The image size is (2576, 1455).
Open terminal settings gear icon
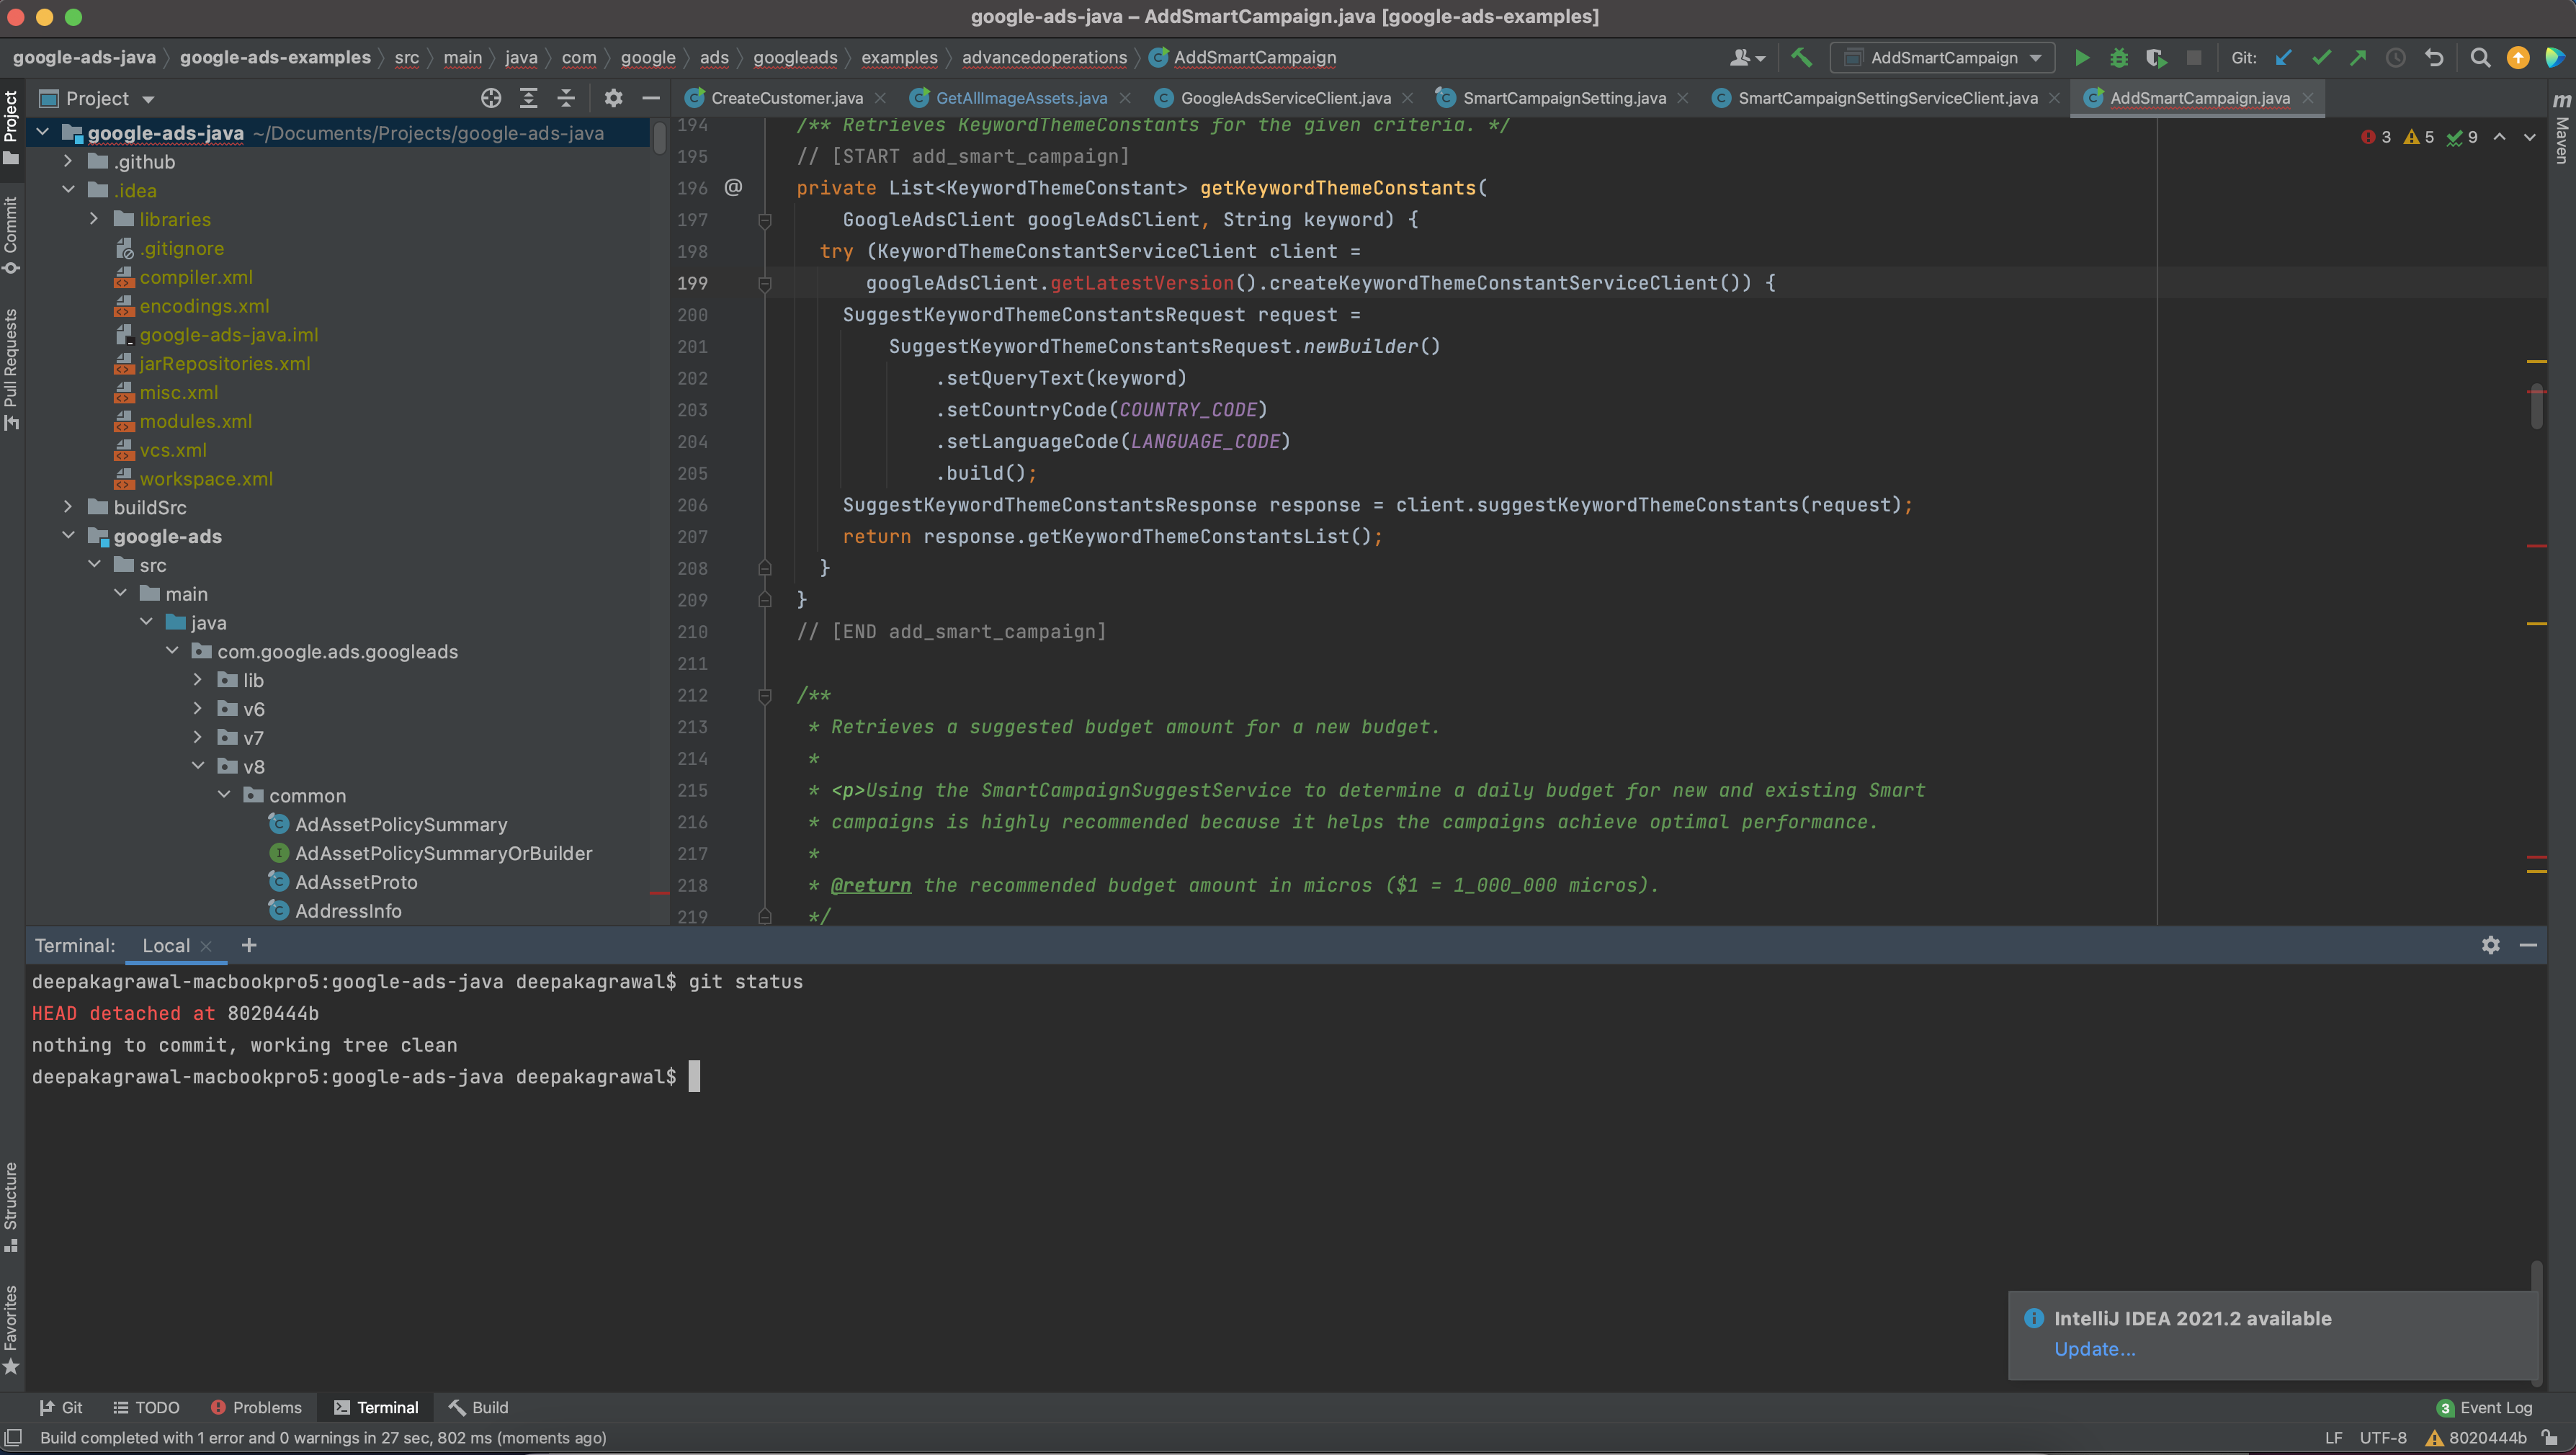click(x=2490, y=945)
